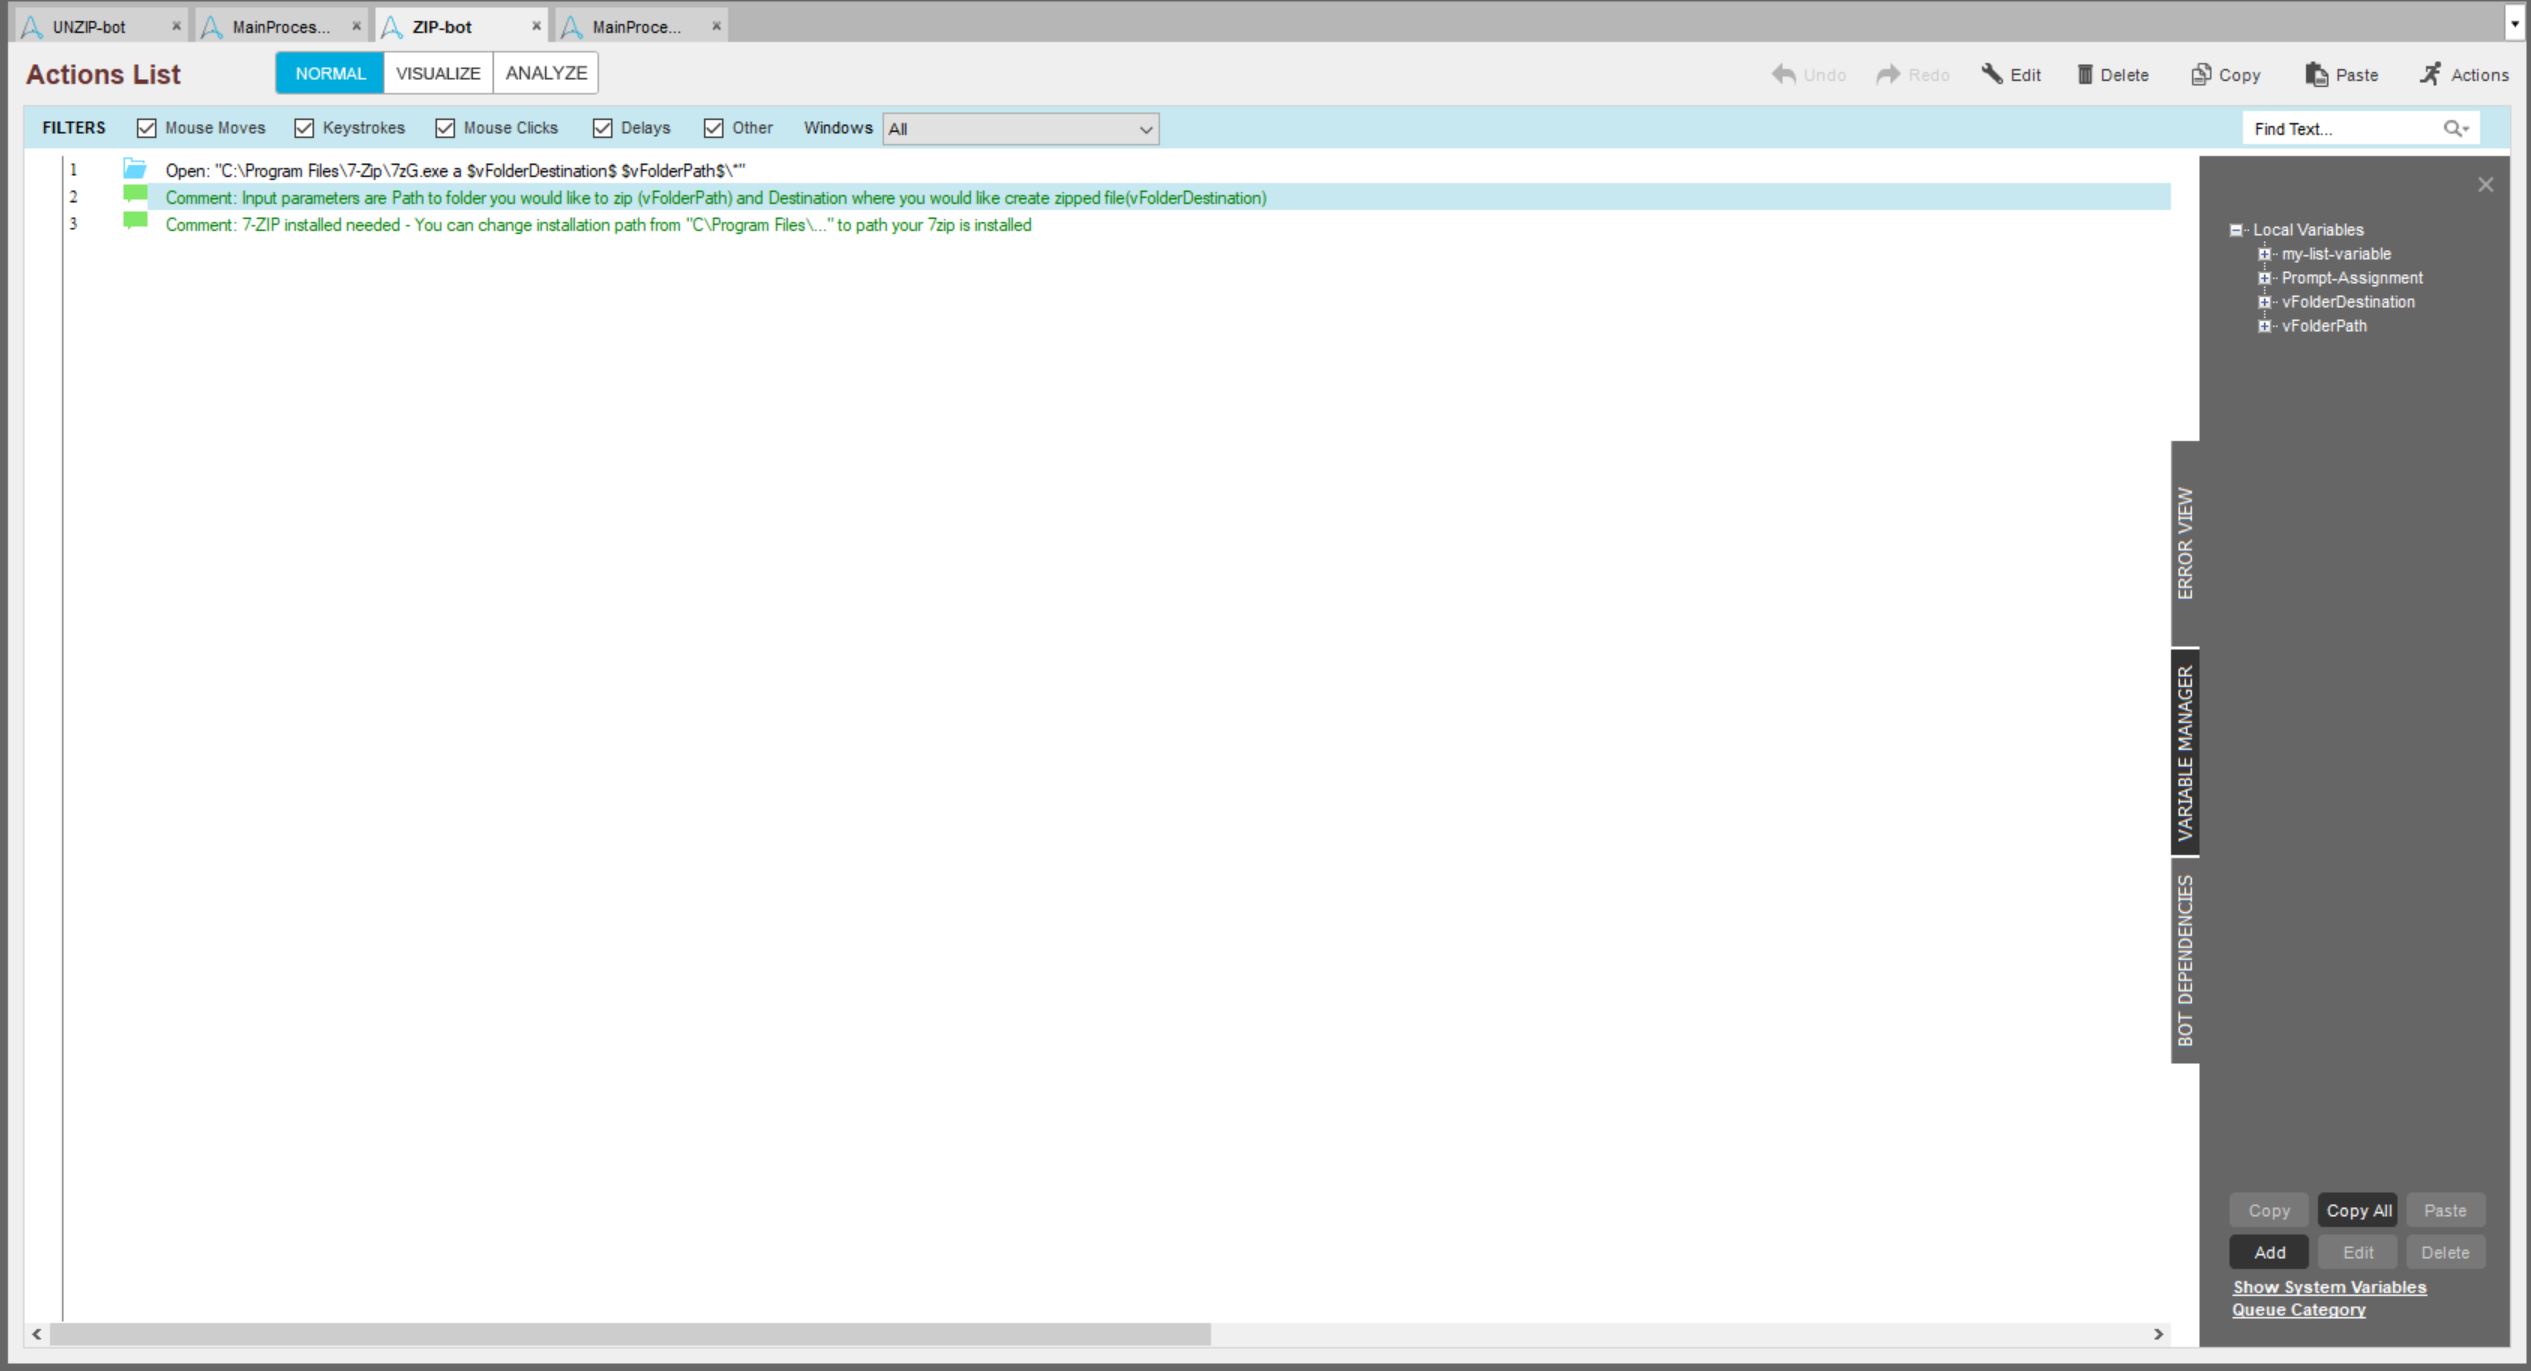Open the Actions running-man menu
The height and width of the screenshot is (1371, 2531).
2431,74
